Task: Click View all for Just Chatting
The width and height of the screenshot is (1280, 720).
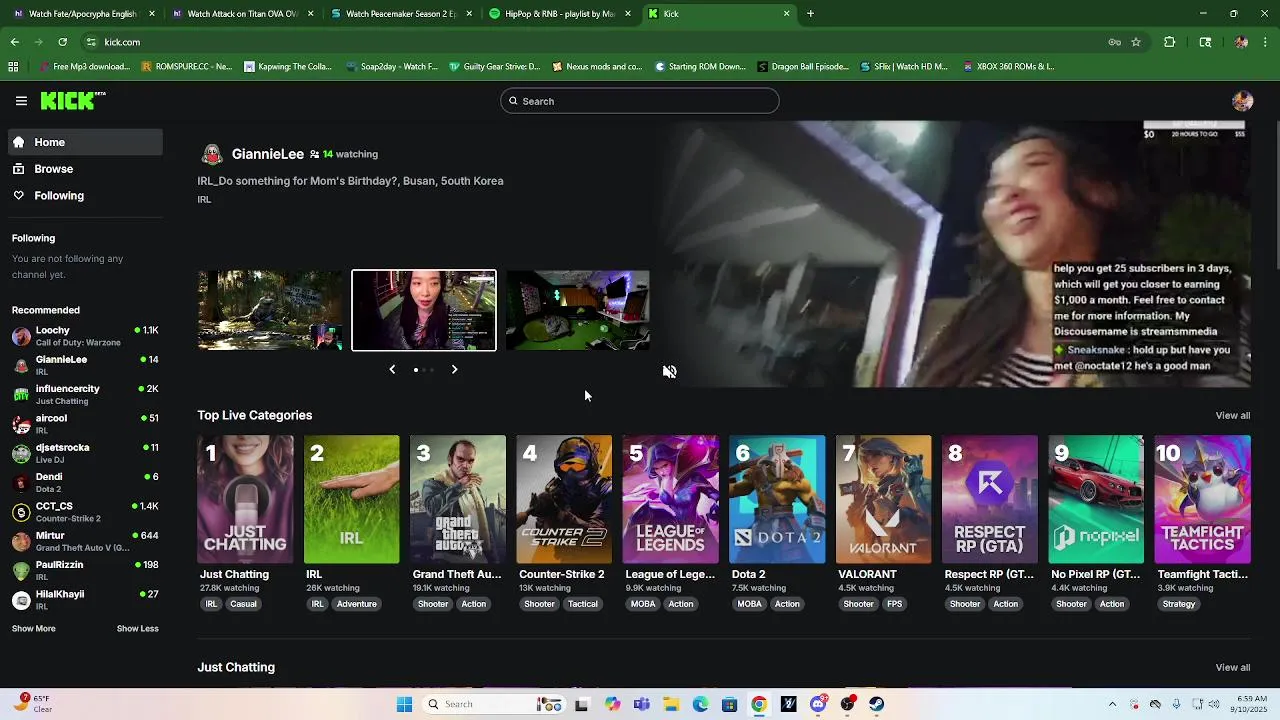Action: pyautogui.click(x=1232, y=668)
